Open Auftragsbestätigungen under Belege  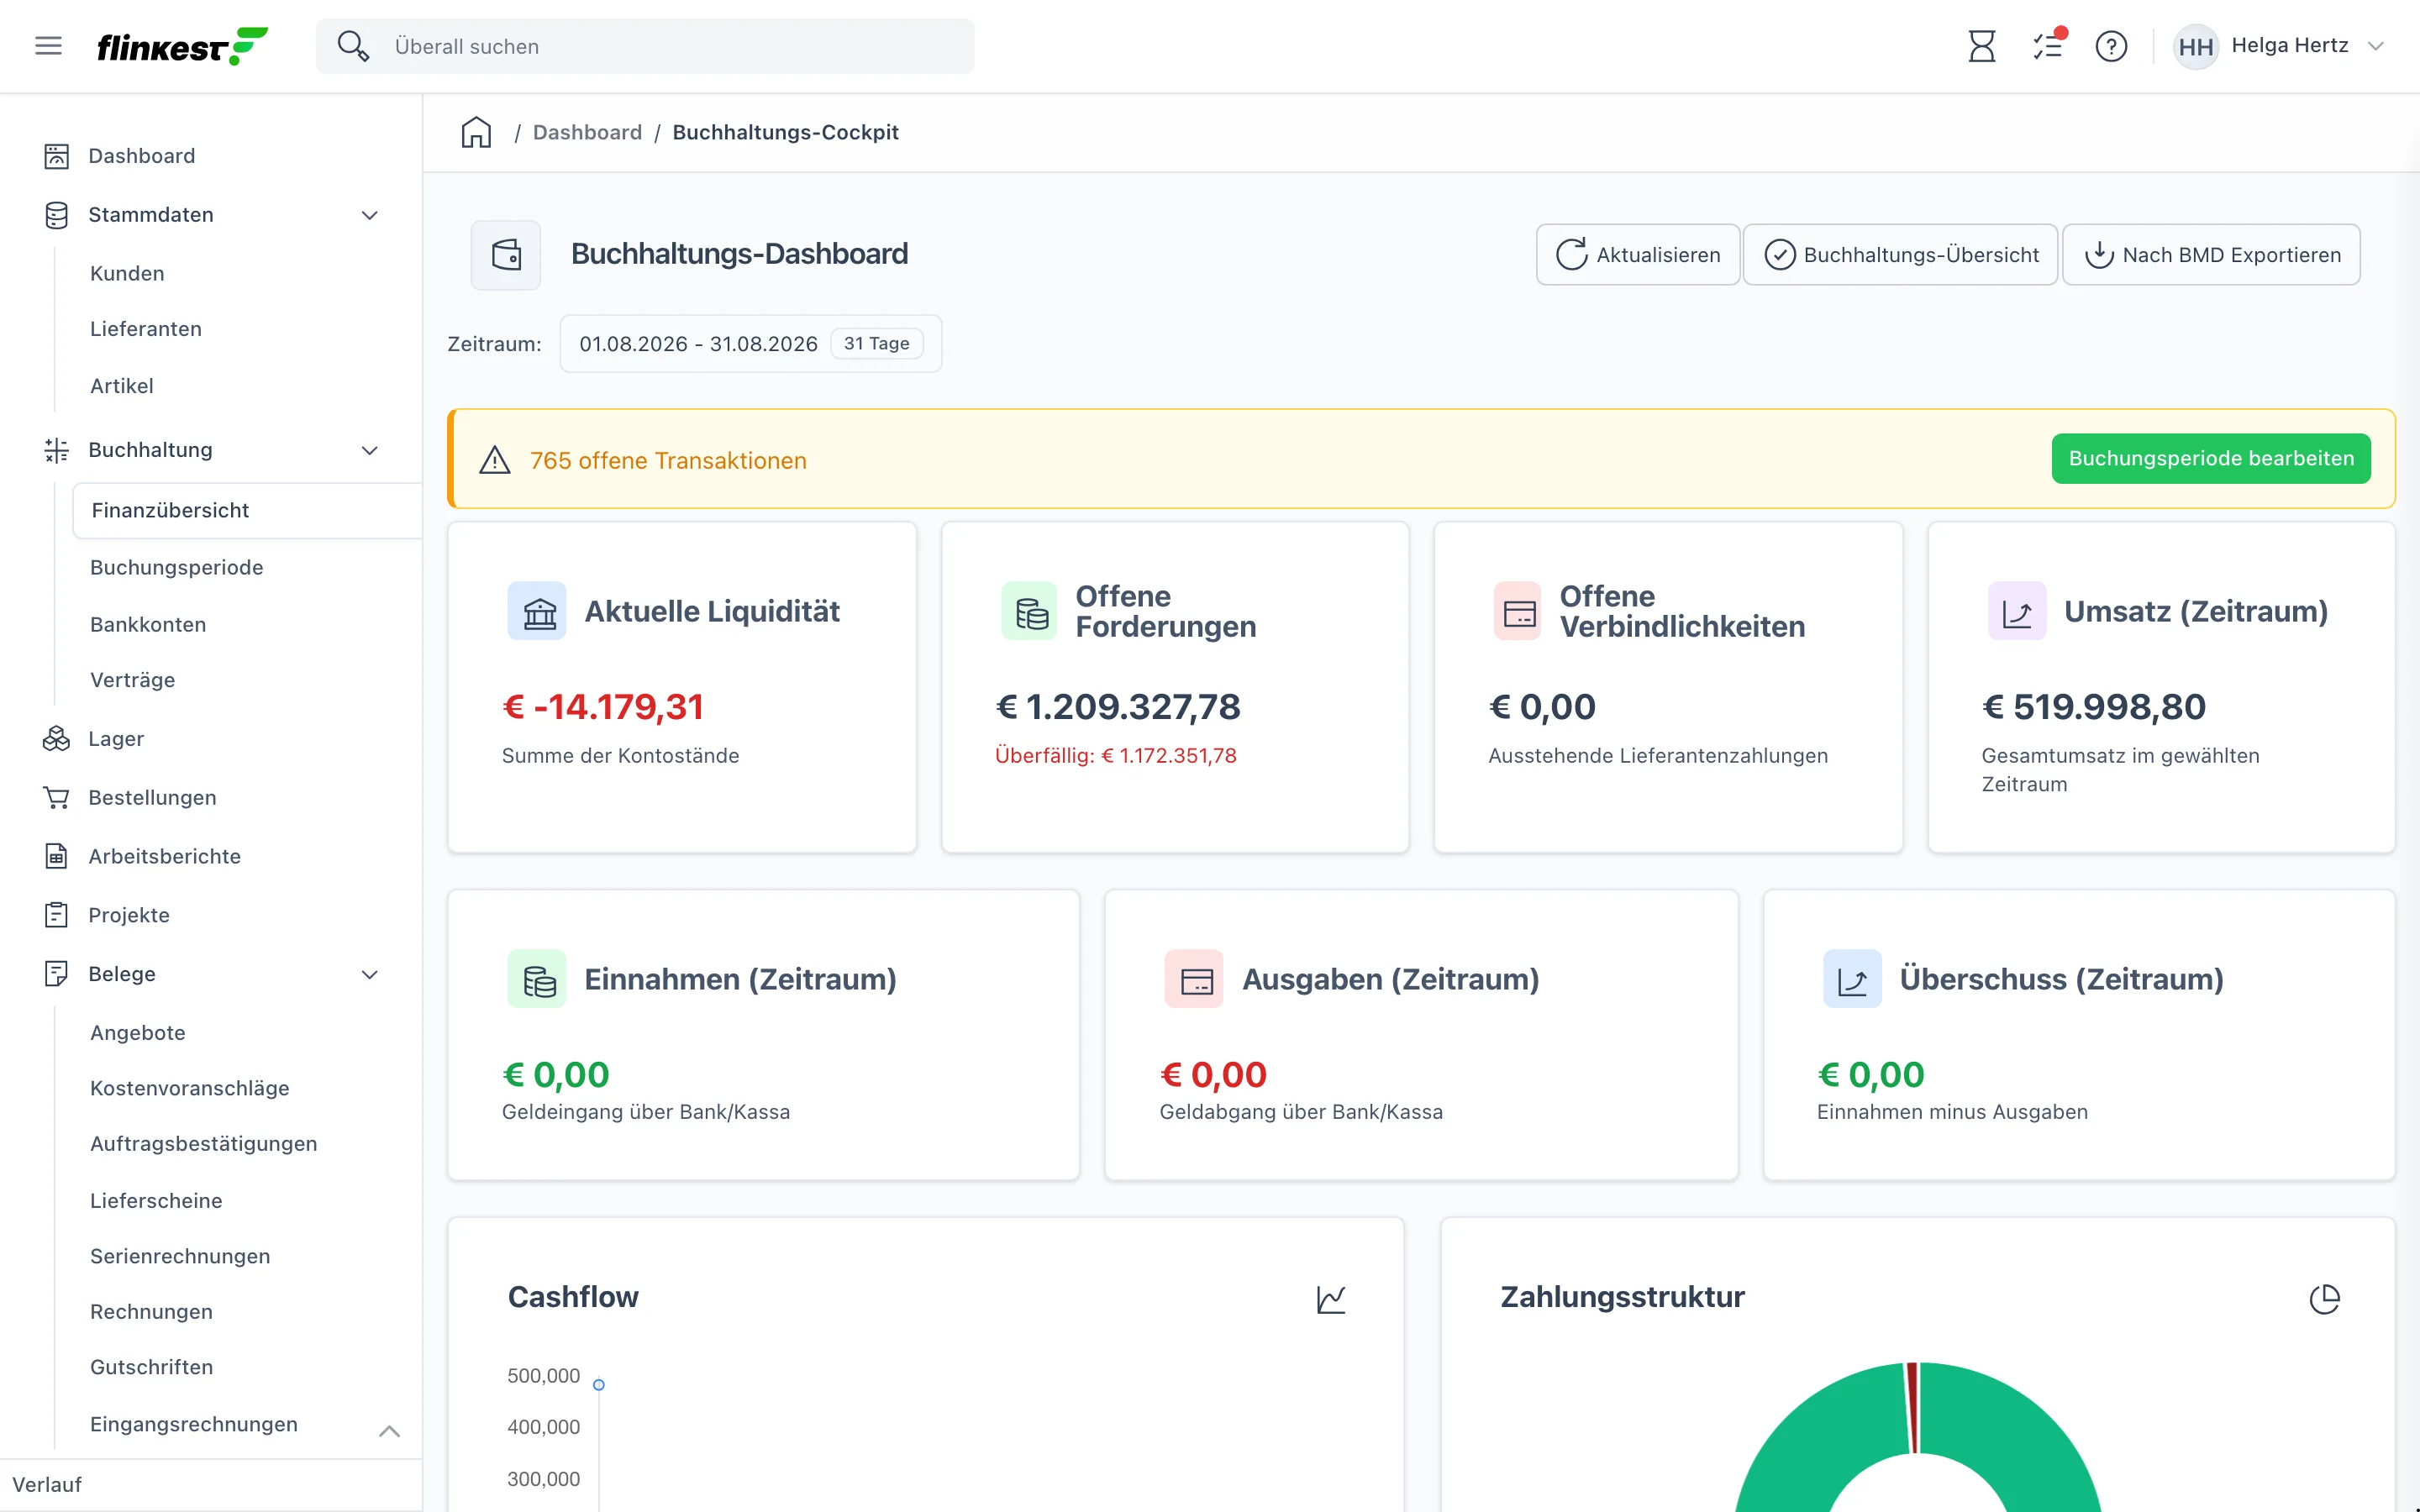point(204,1143)
